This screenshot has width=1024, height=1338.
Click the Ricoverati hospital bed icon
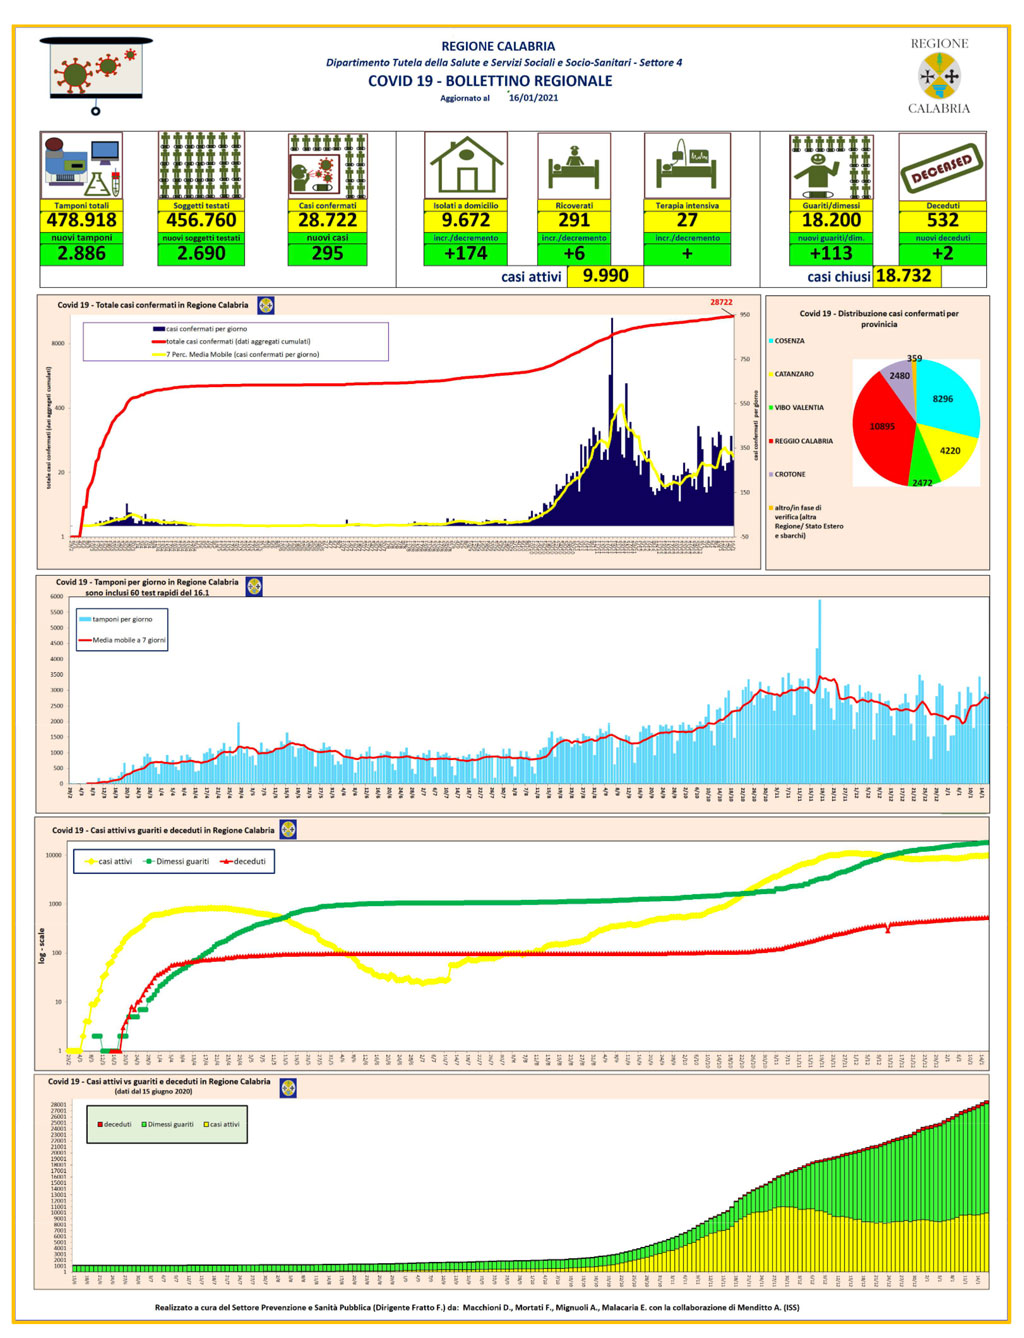574,166
